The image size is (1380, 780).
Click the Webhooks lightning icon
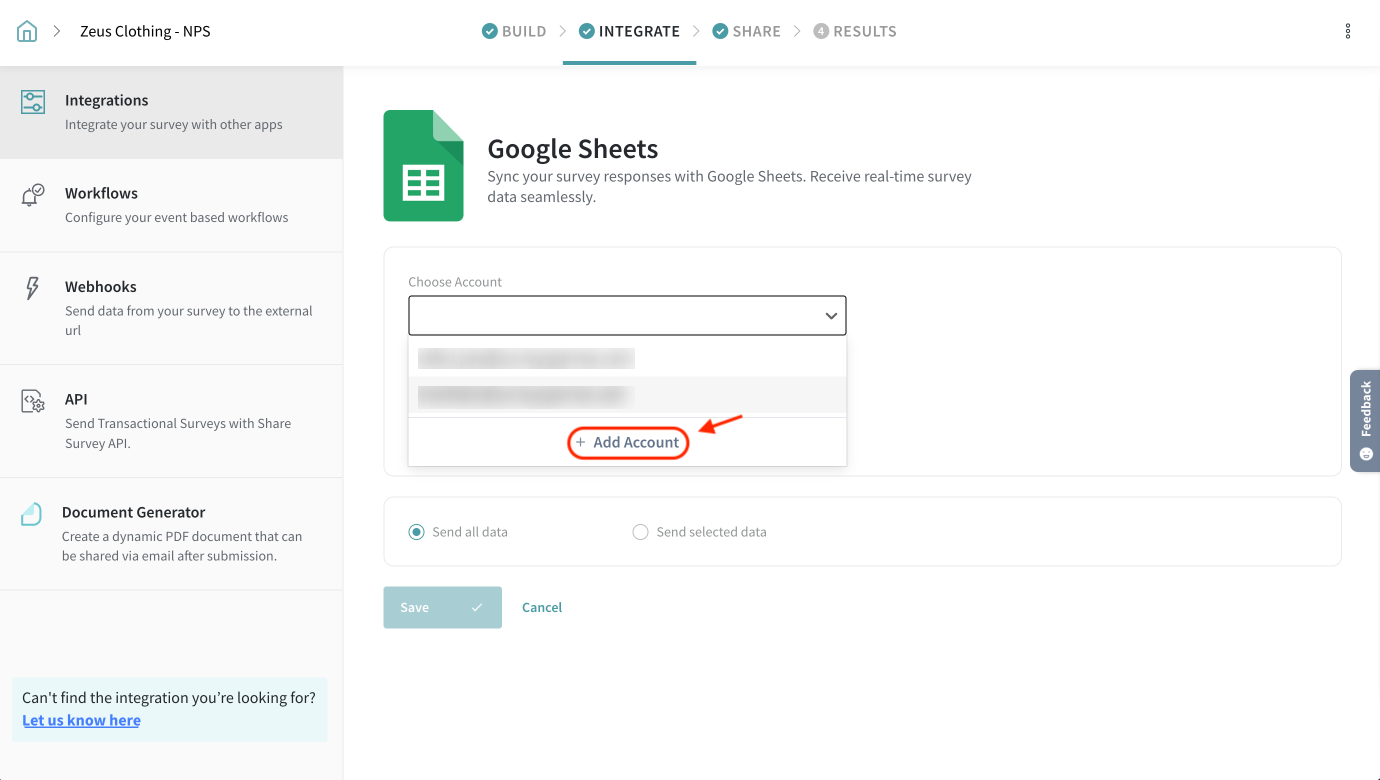click(x=32, y=288)
